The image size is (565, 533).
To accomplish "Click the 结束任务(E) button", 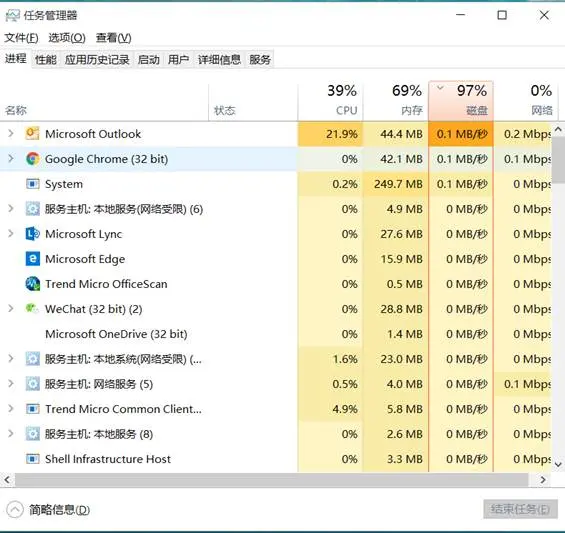I will click(x=520, y=509).
